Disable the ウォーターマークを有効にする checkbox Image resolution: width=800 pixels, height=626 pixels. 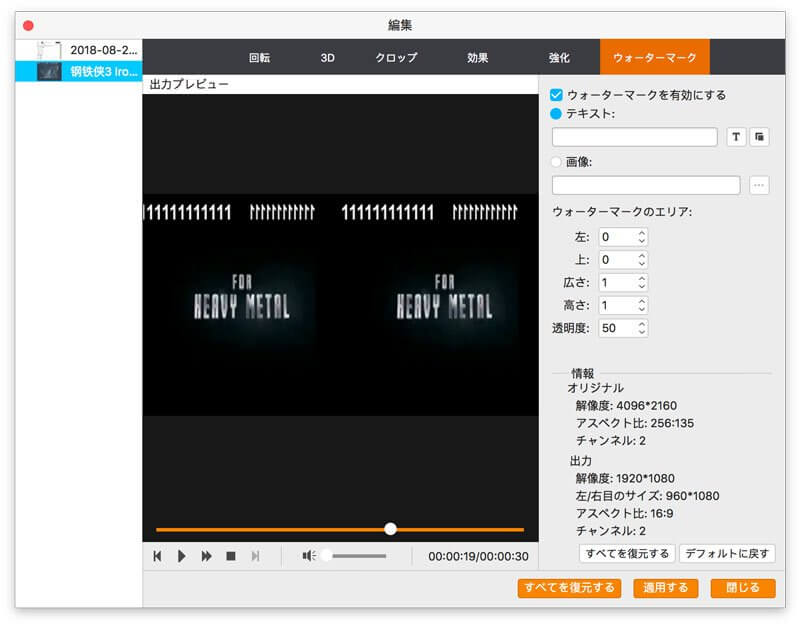click(x=556, y=95)
